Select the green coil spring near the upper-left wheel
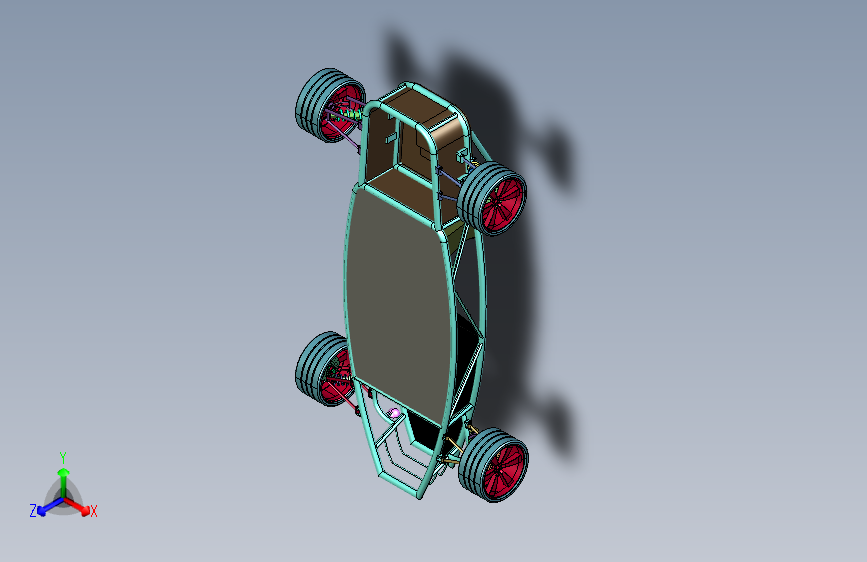Screen dimensions: 867x562 352,114
